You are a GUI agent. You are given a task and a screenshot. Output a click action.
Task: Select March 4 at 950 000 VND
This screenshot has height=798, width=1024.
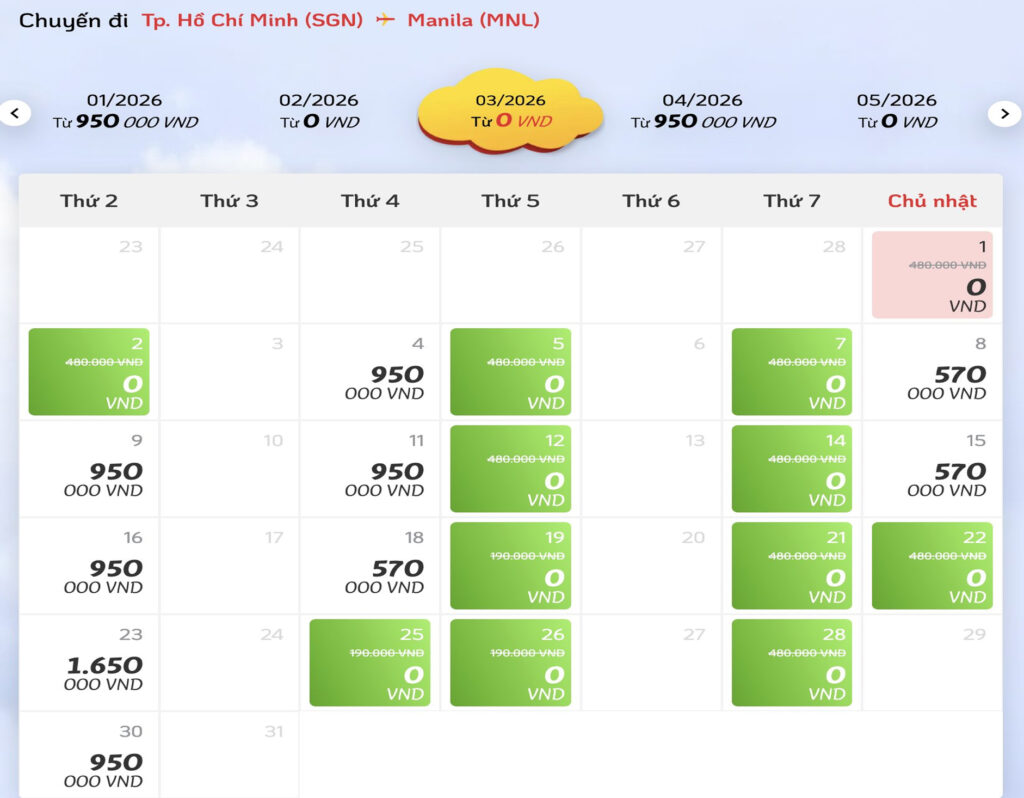coord(370,372)
